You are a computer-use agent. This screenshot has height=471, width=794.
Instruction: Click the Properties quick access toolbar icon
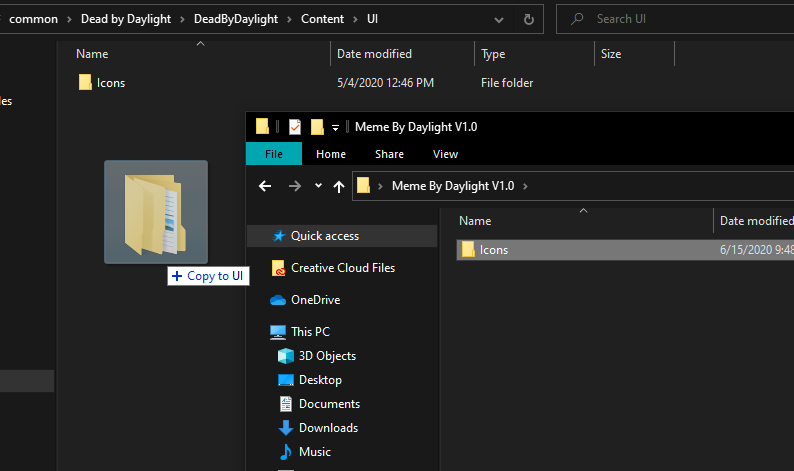(x=295, y=127)
